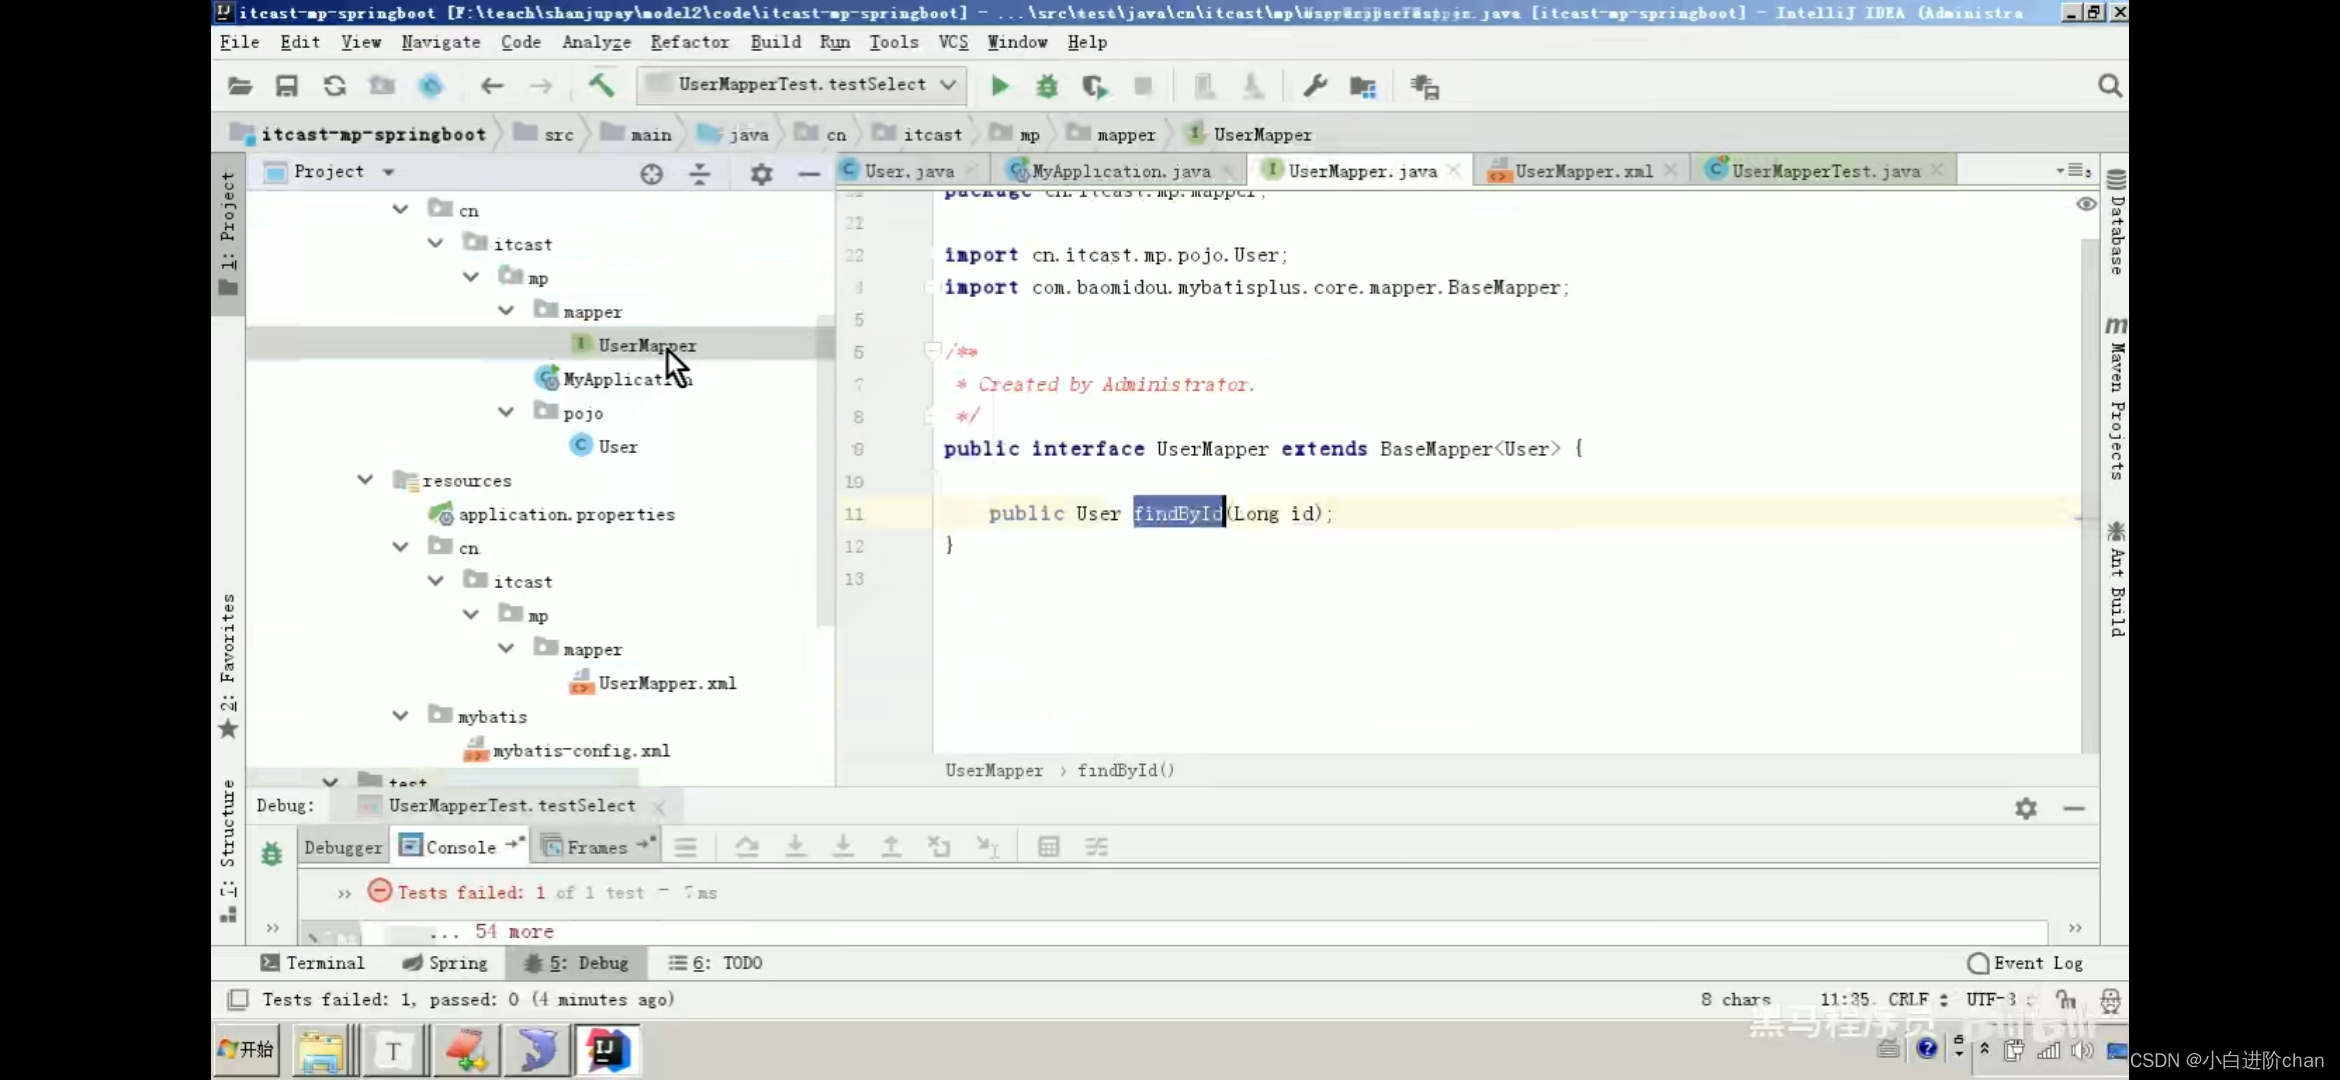The width and height of the screenshot is (2340, 1080).
Task: Open the Spring tool window
Action: [x=445, y=963]
